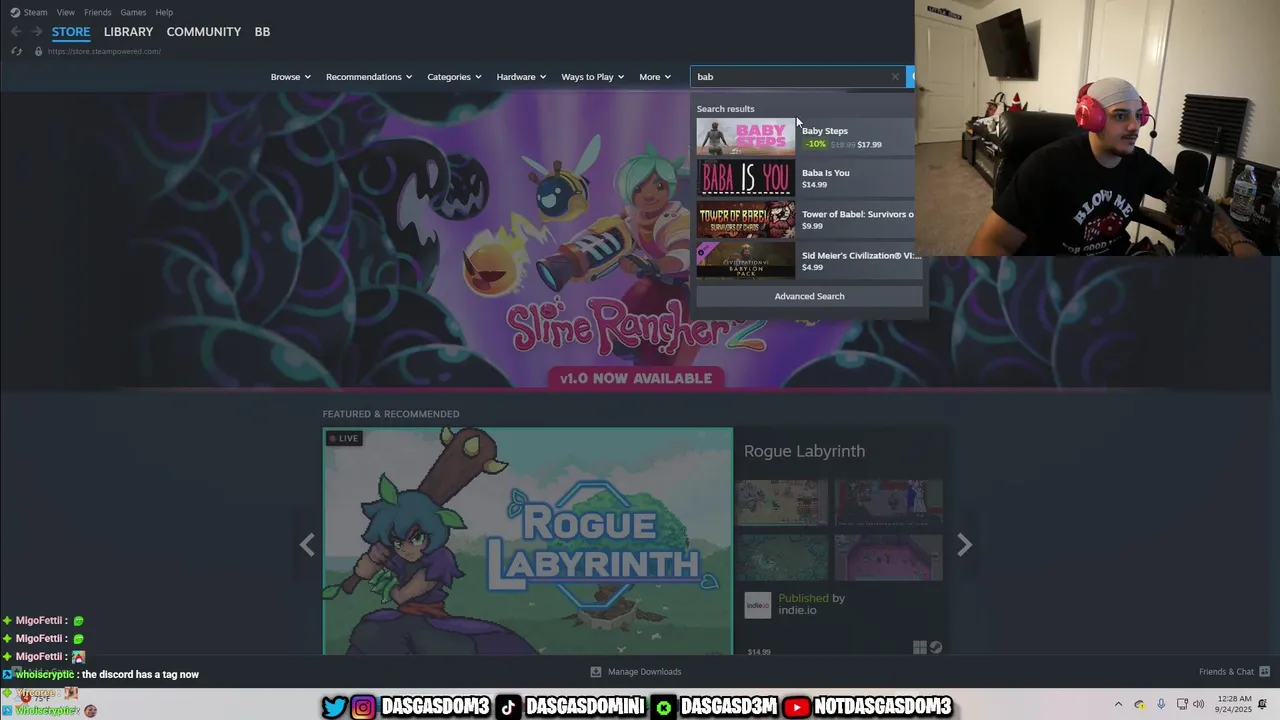Click the store URL address text
The image size is (1280, 720).
tap(104, 51)
